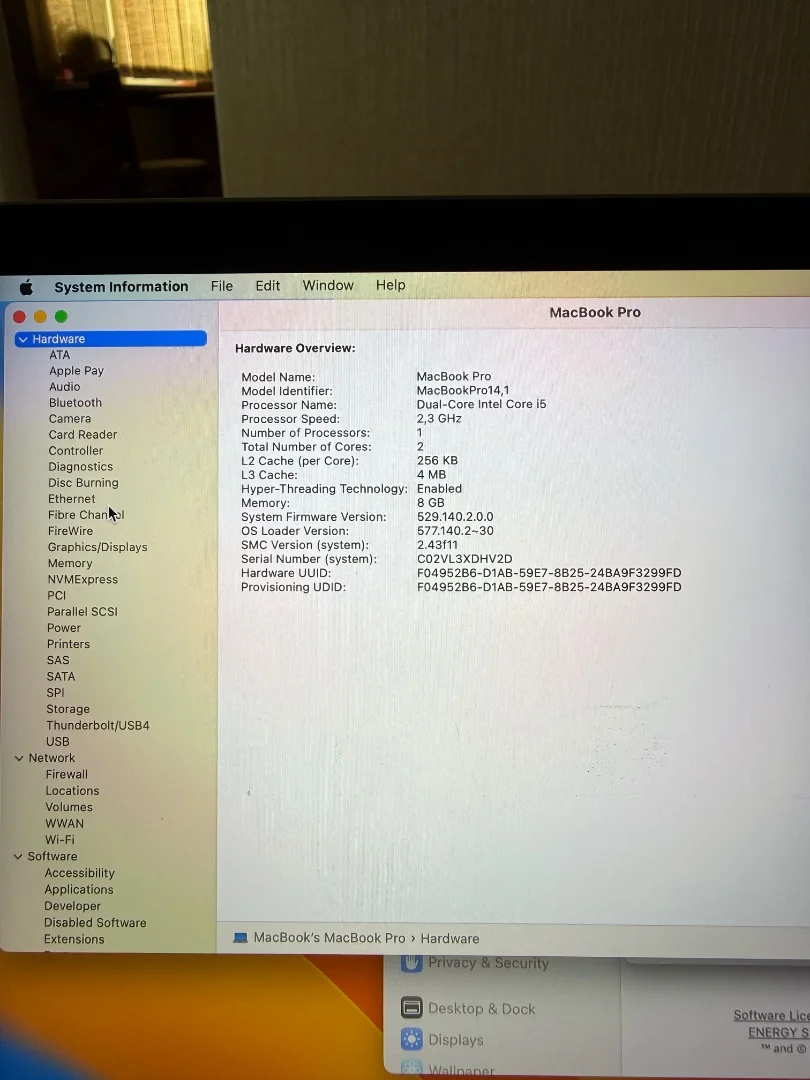Collapse the Network section chevron
The height and width of the screenshot is (1080, 810).
tap(19, 758)
